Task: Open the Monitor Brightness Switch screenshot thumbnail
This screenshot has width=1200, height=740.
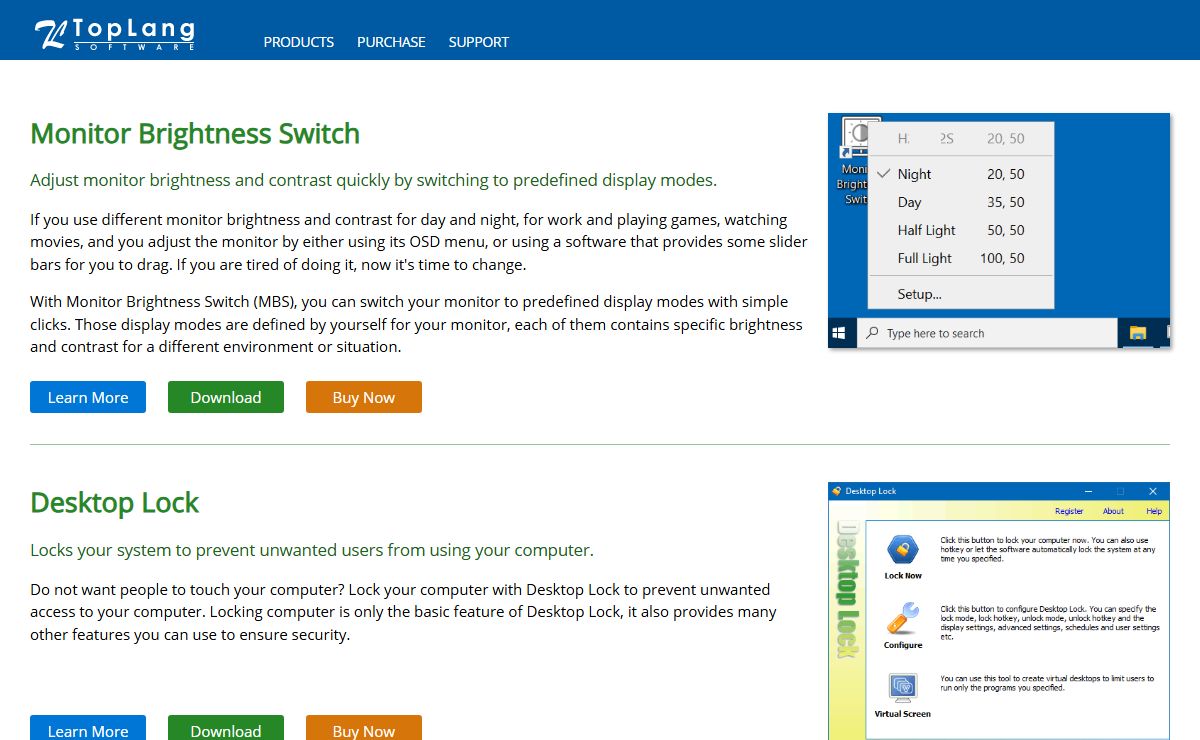Action: pos(999,230)
